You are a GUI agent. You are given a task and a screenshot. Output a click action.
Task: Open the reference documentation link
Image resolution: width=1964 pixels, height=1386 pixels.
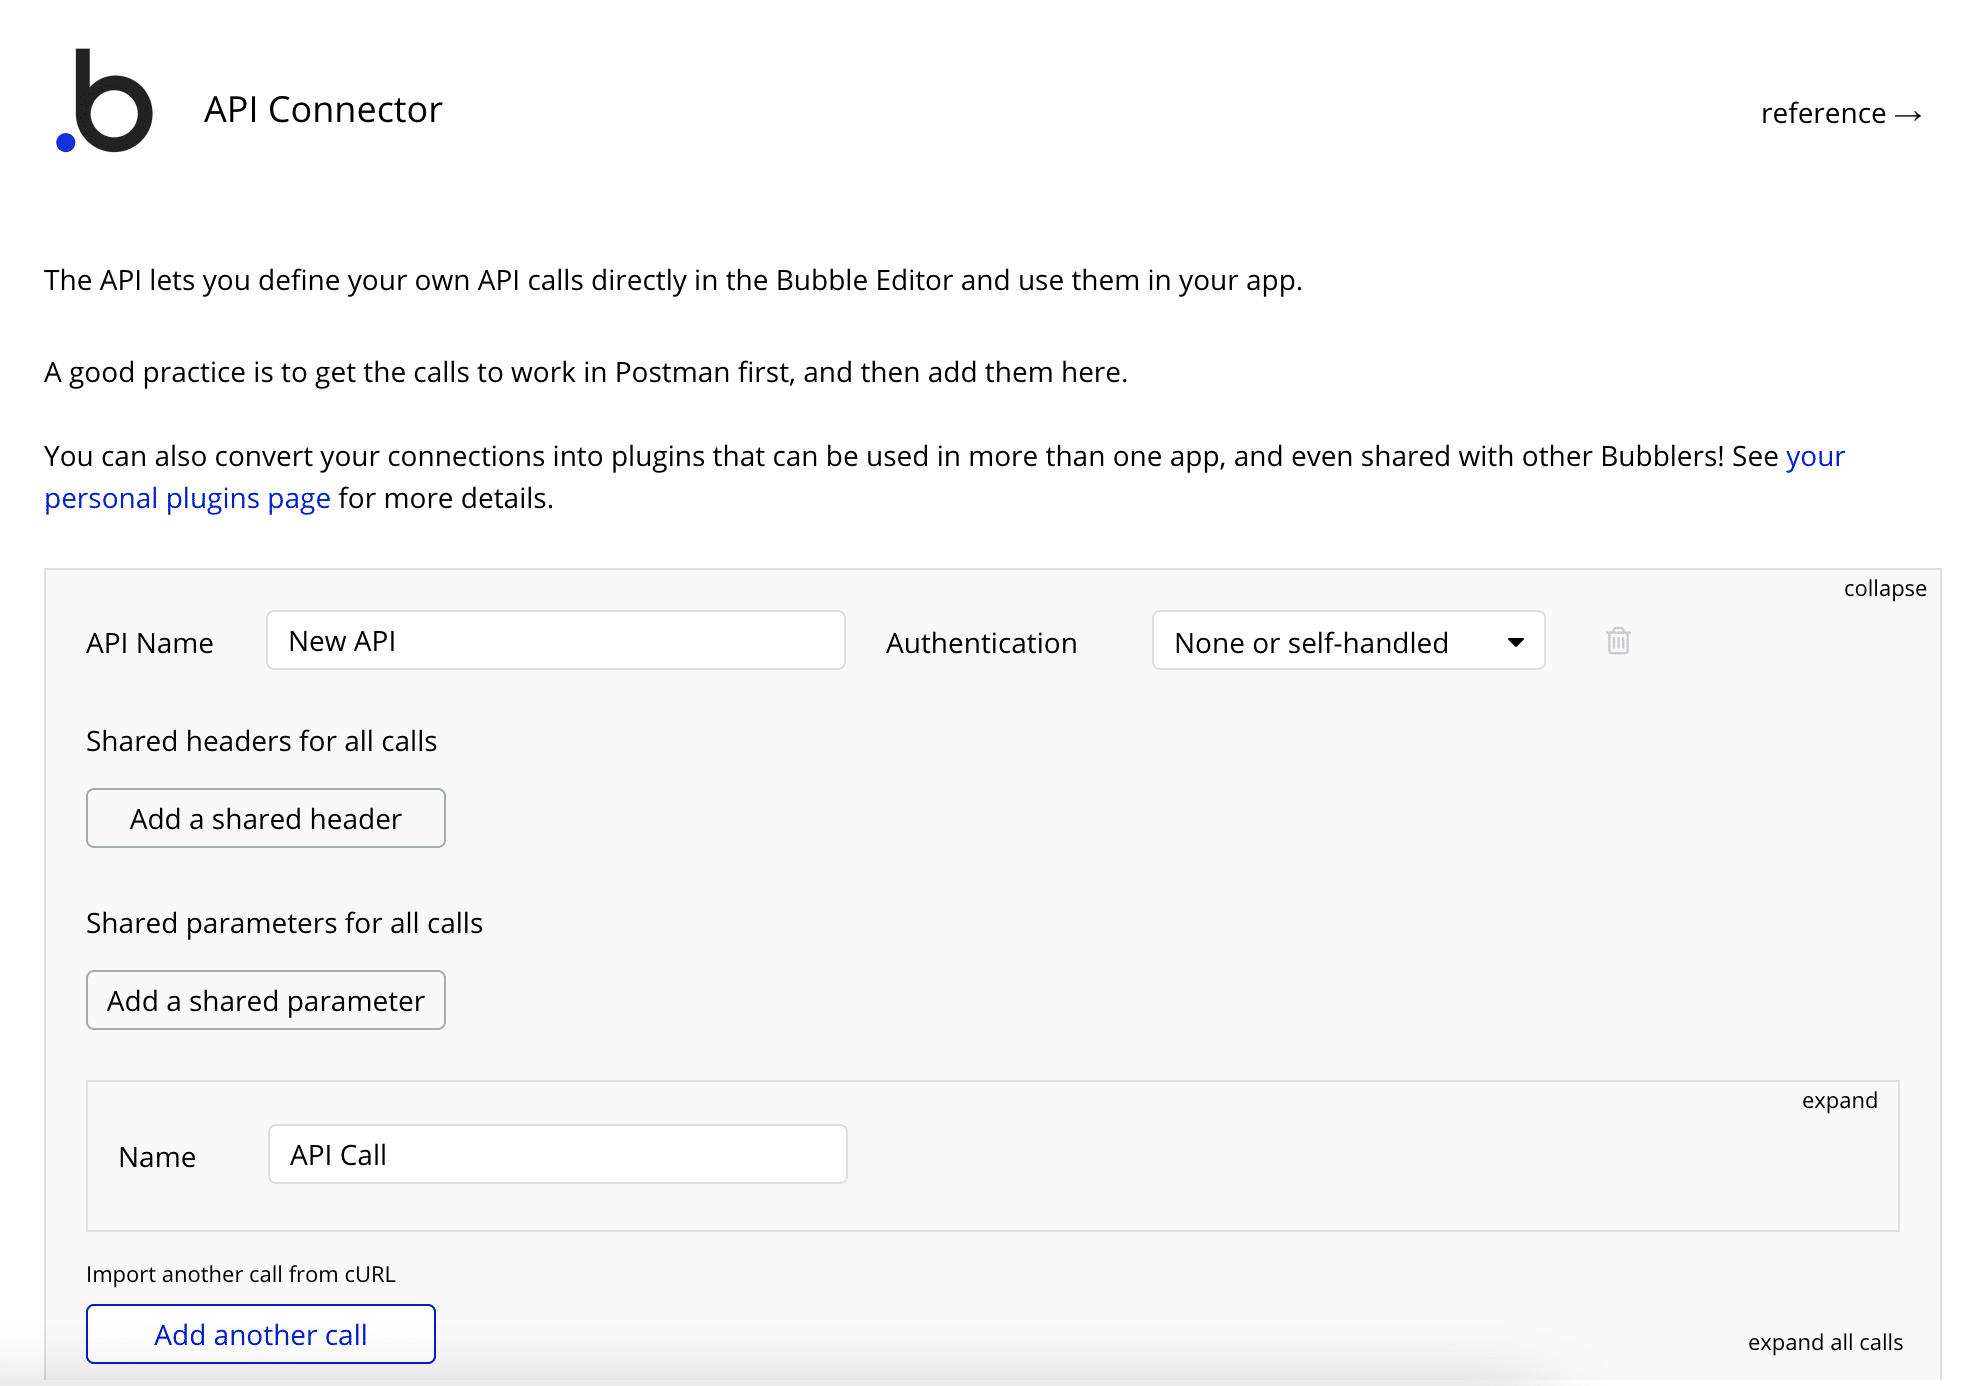tap(1823, 114)
